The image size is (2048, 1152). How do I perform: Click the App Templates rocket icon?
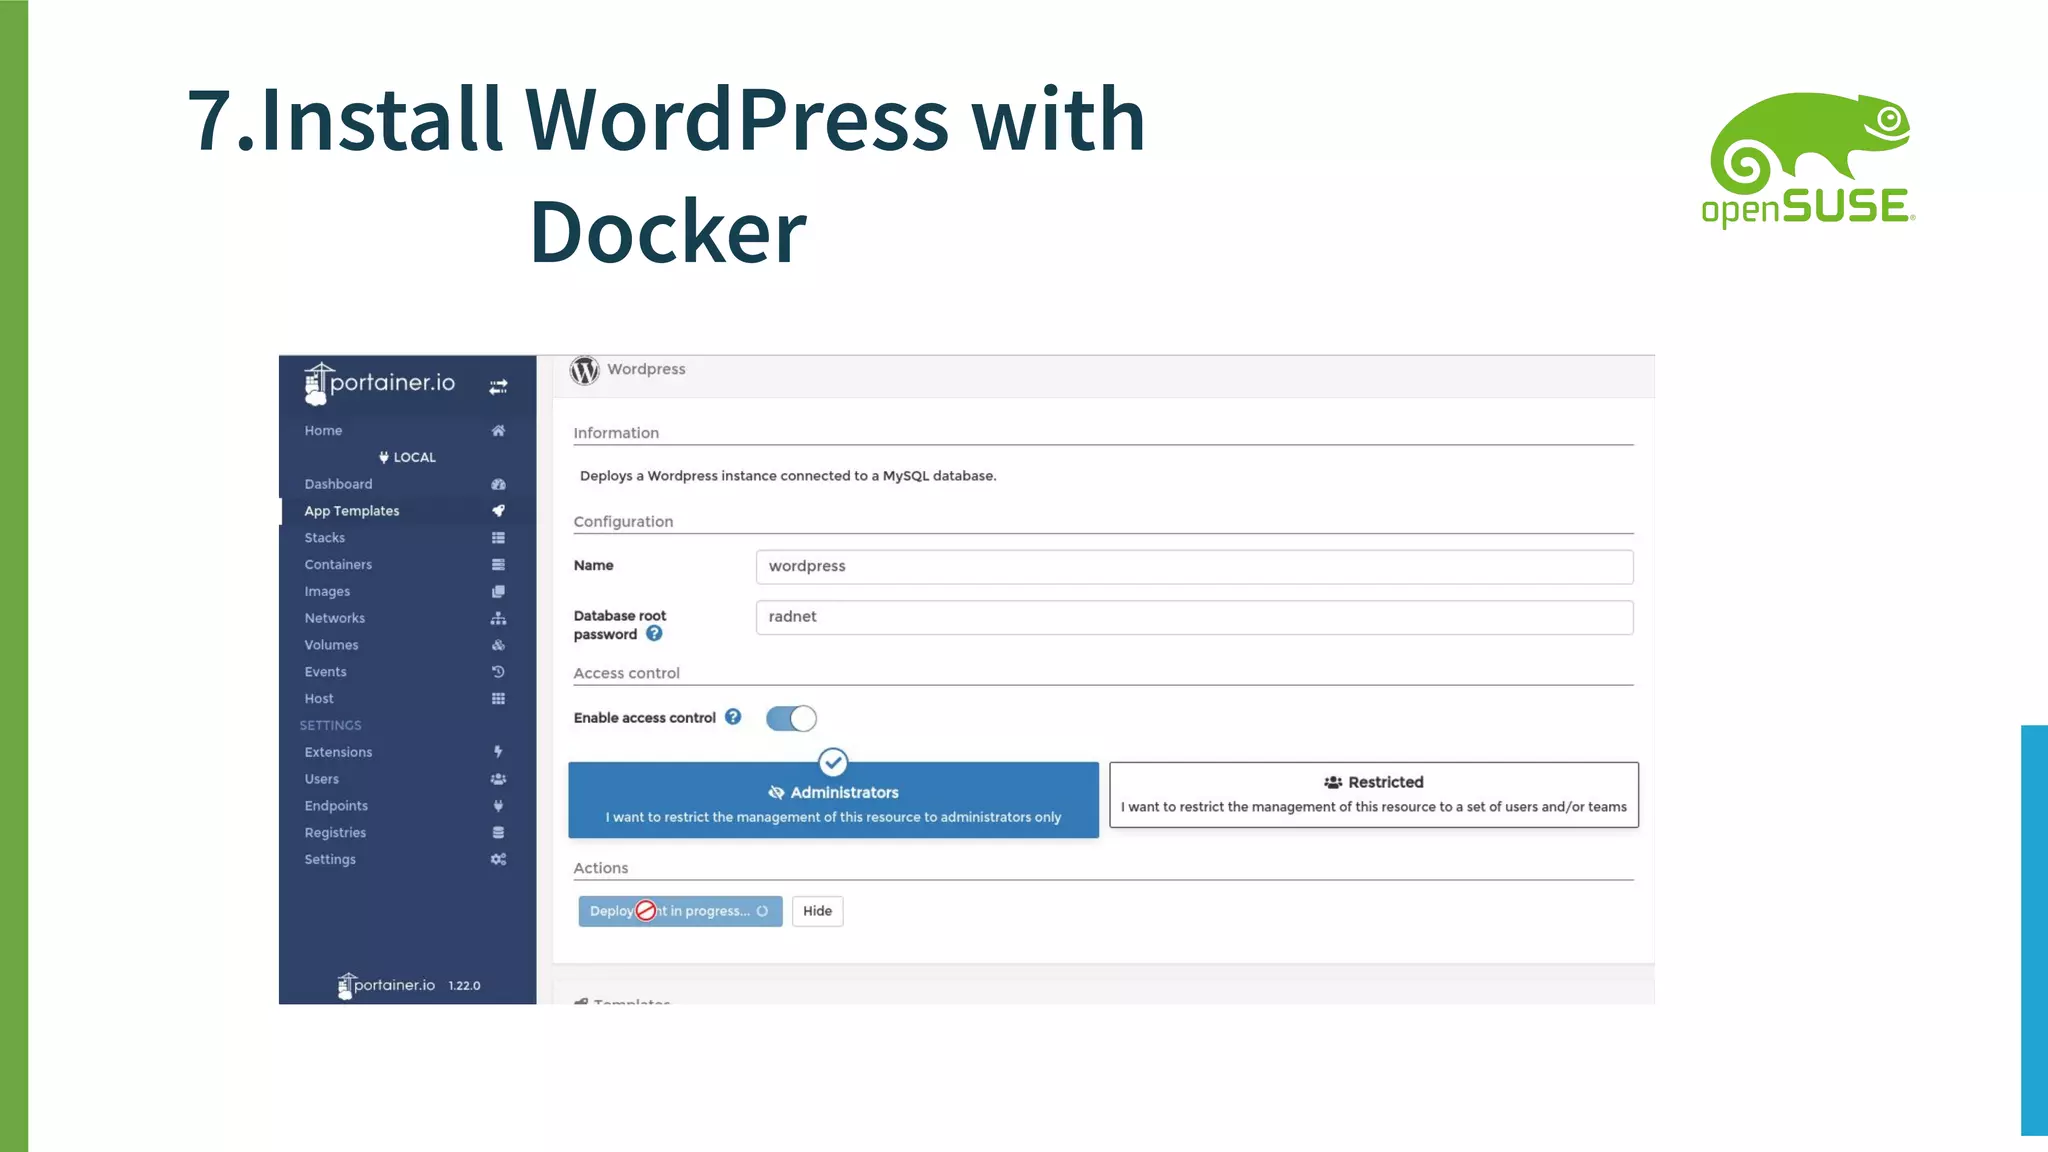[498, 511]
